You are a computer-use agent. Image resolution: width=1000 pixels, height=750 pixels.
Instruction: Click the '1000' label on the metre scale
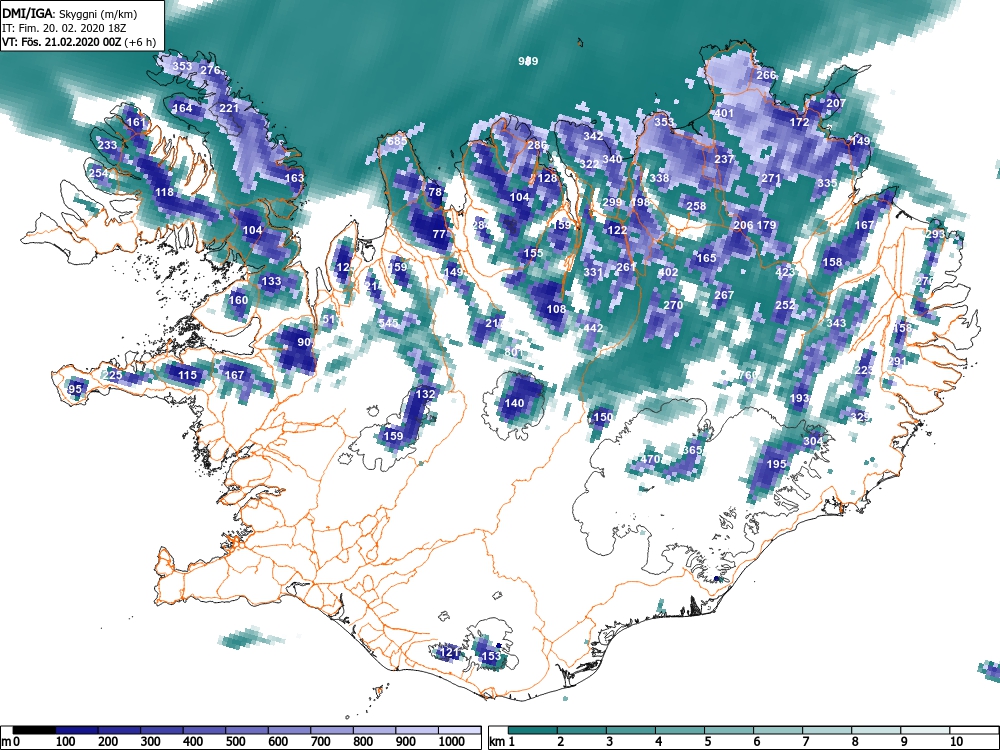coord(452,741)
